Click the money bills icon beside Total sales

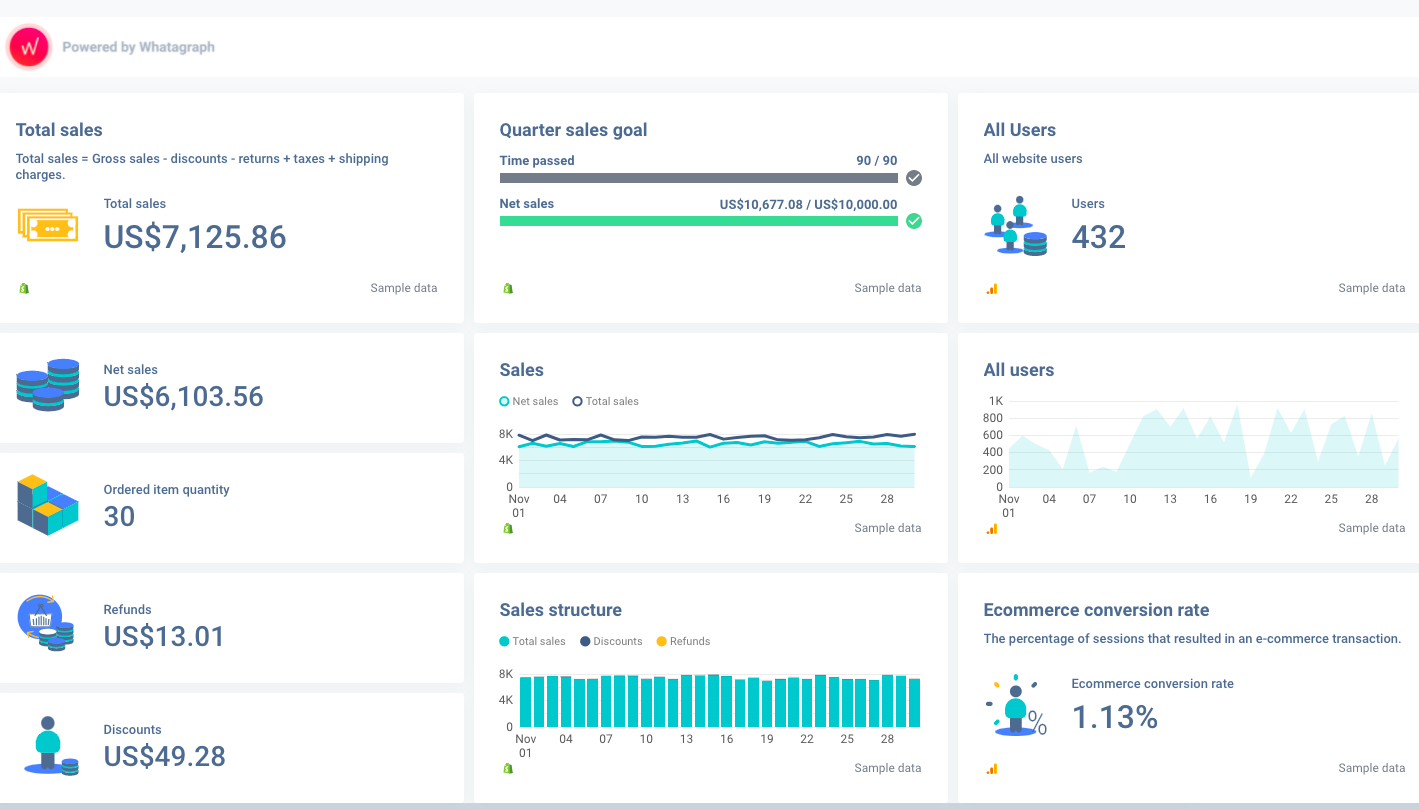[47, 225]
